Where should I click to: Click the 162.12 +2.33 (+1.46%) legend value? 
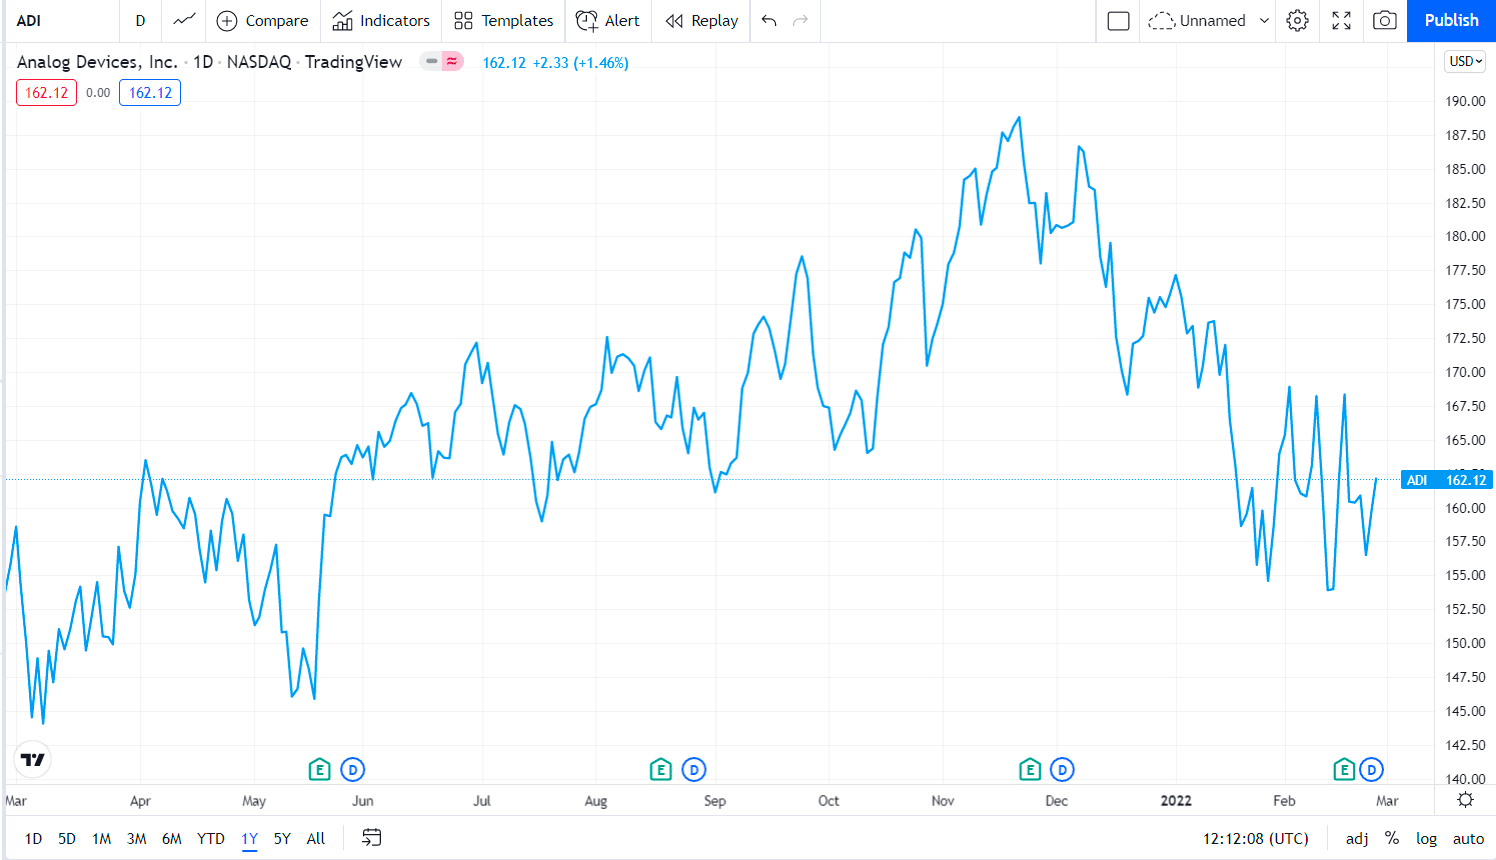(x=555, y=63)
